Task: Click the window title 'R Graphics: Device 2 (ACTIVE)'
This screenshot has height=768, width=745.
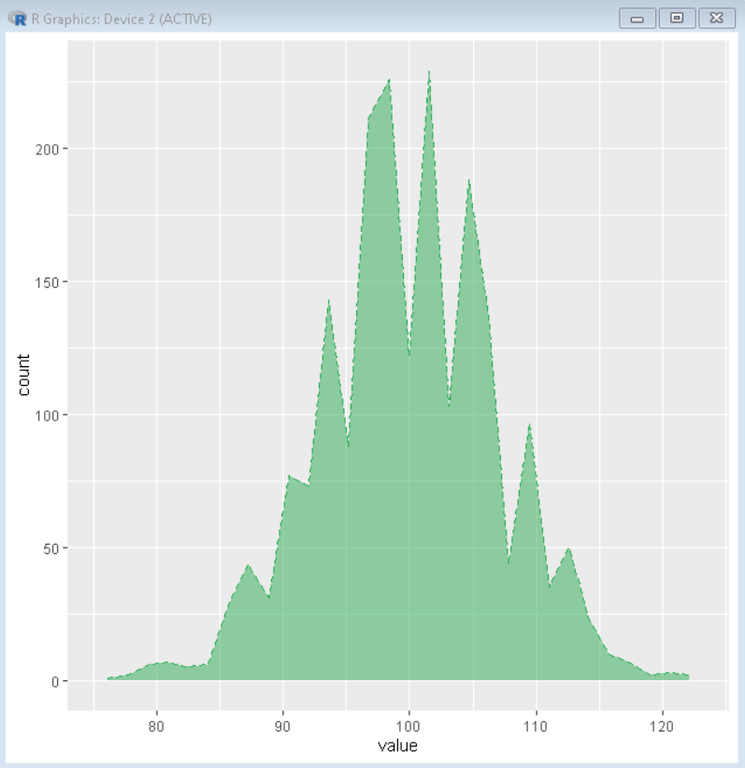Action: [x=121, y=19]
